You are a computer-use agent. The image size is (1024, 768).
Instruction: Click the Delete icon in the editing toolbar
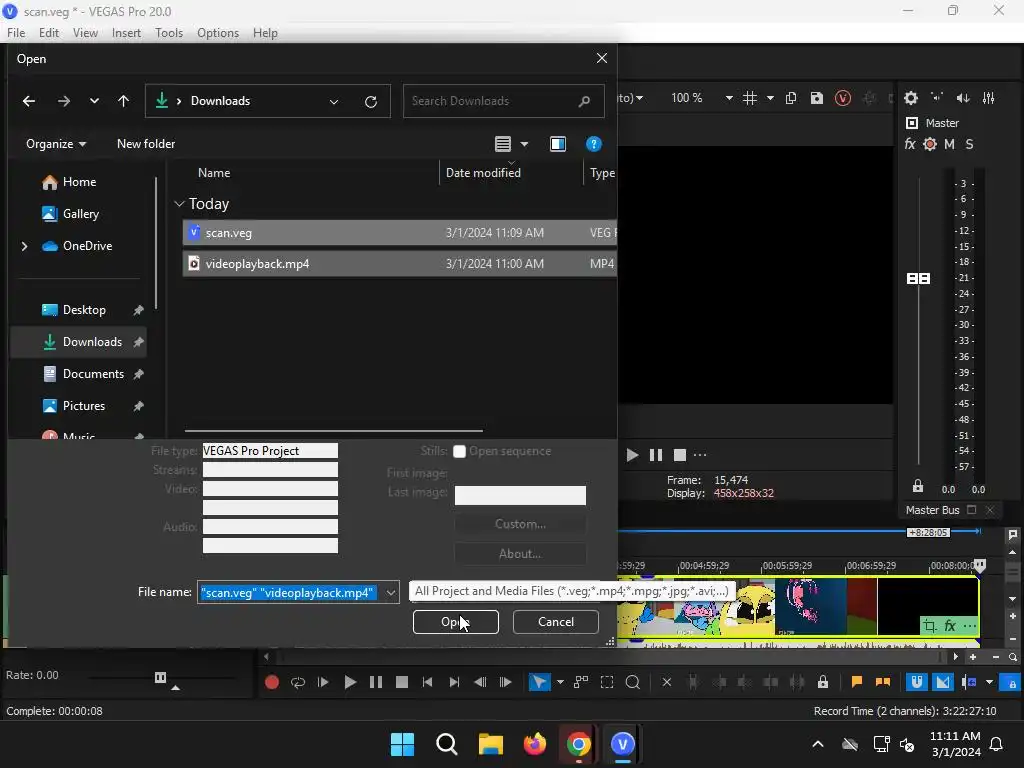click(667, 682)
